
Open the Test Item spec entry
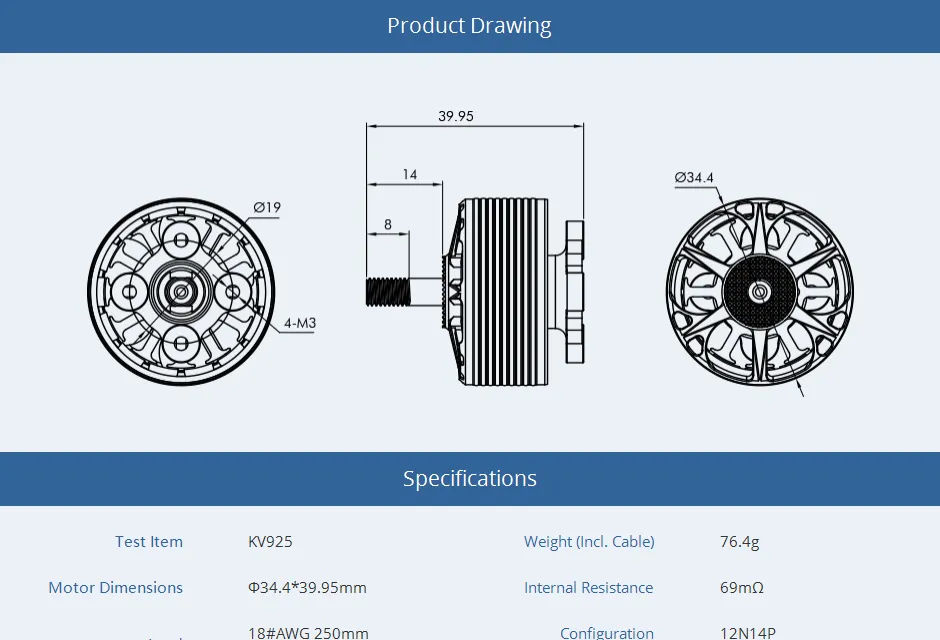tap(149, 541)
